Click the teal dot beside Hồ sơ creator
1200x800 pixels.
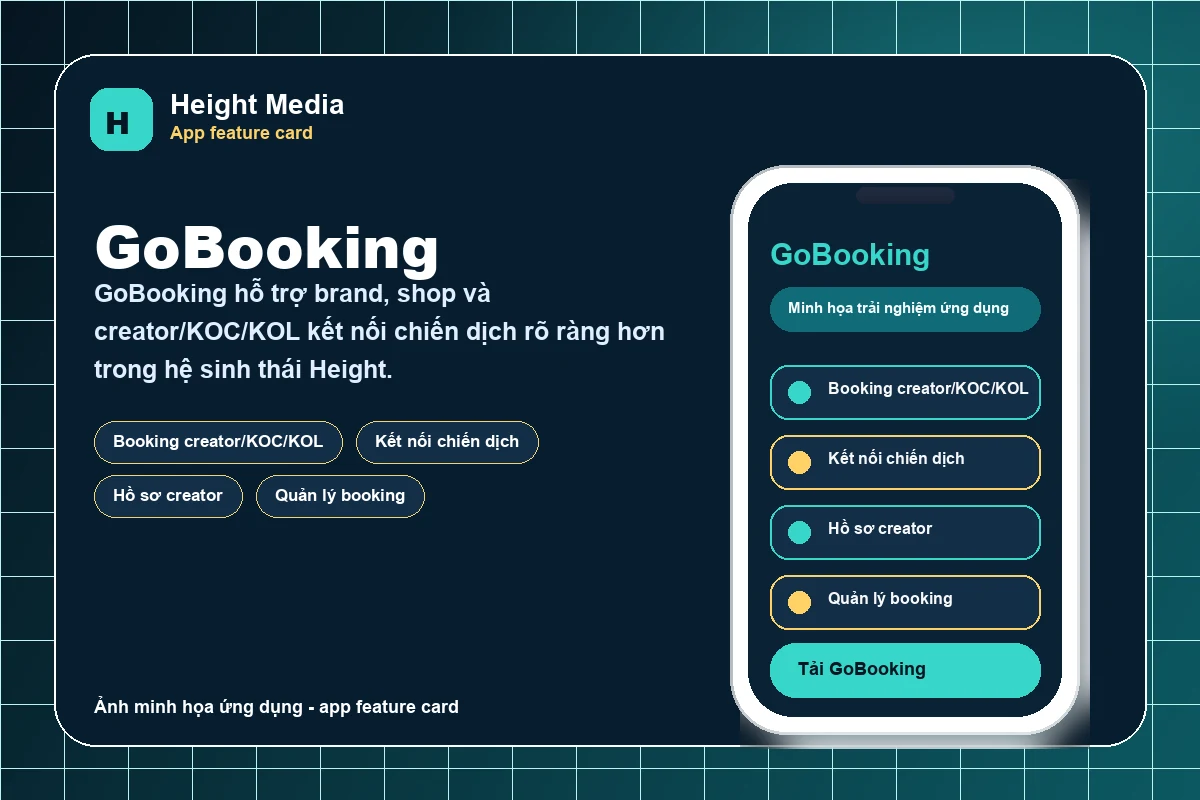(799, 532)
